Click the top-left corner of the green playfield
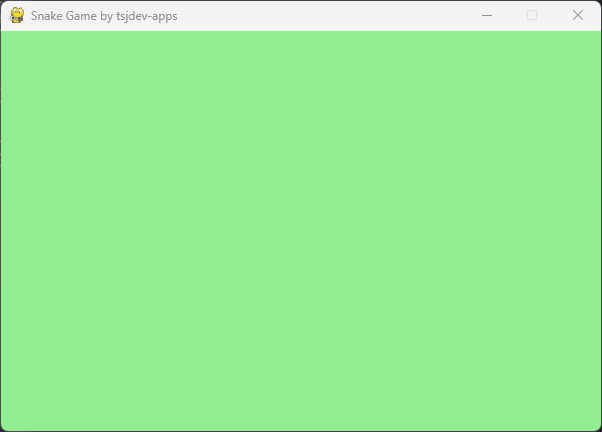 (4, 34)
